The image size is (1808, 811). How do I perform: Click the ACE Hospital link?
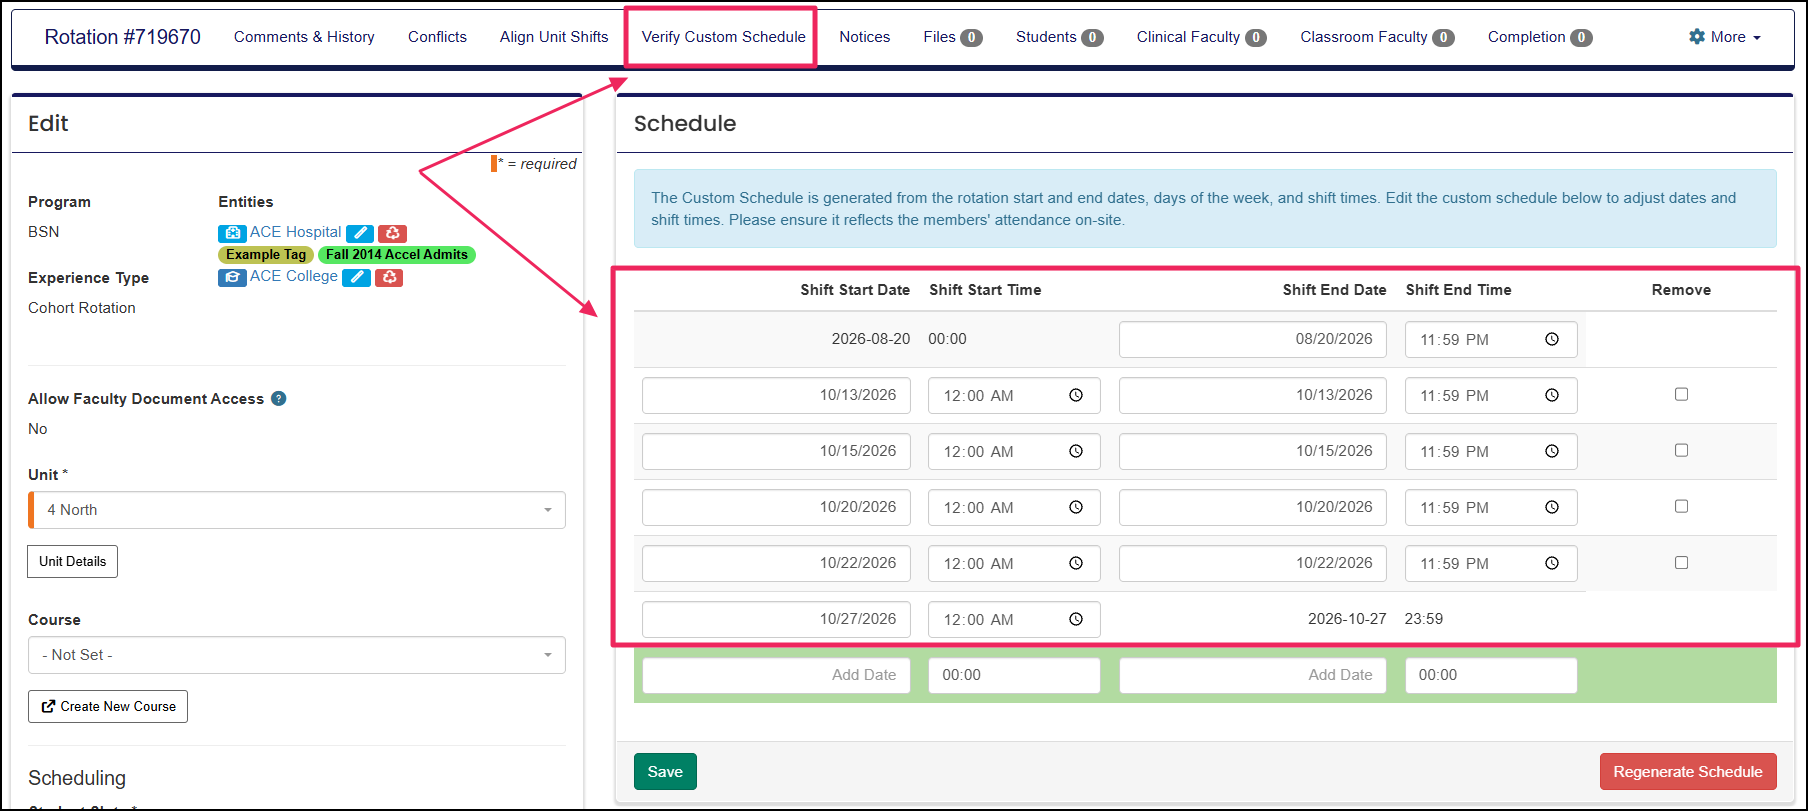point(295,232)
